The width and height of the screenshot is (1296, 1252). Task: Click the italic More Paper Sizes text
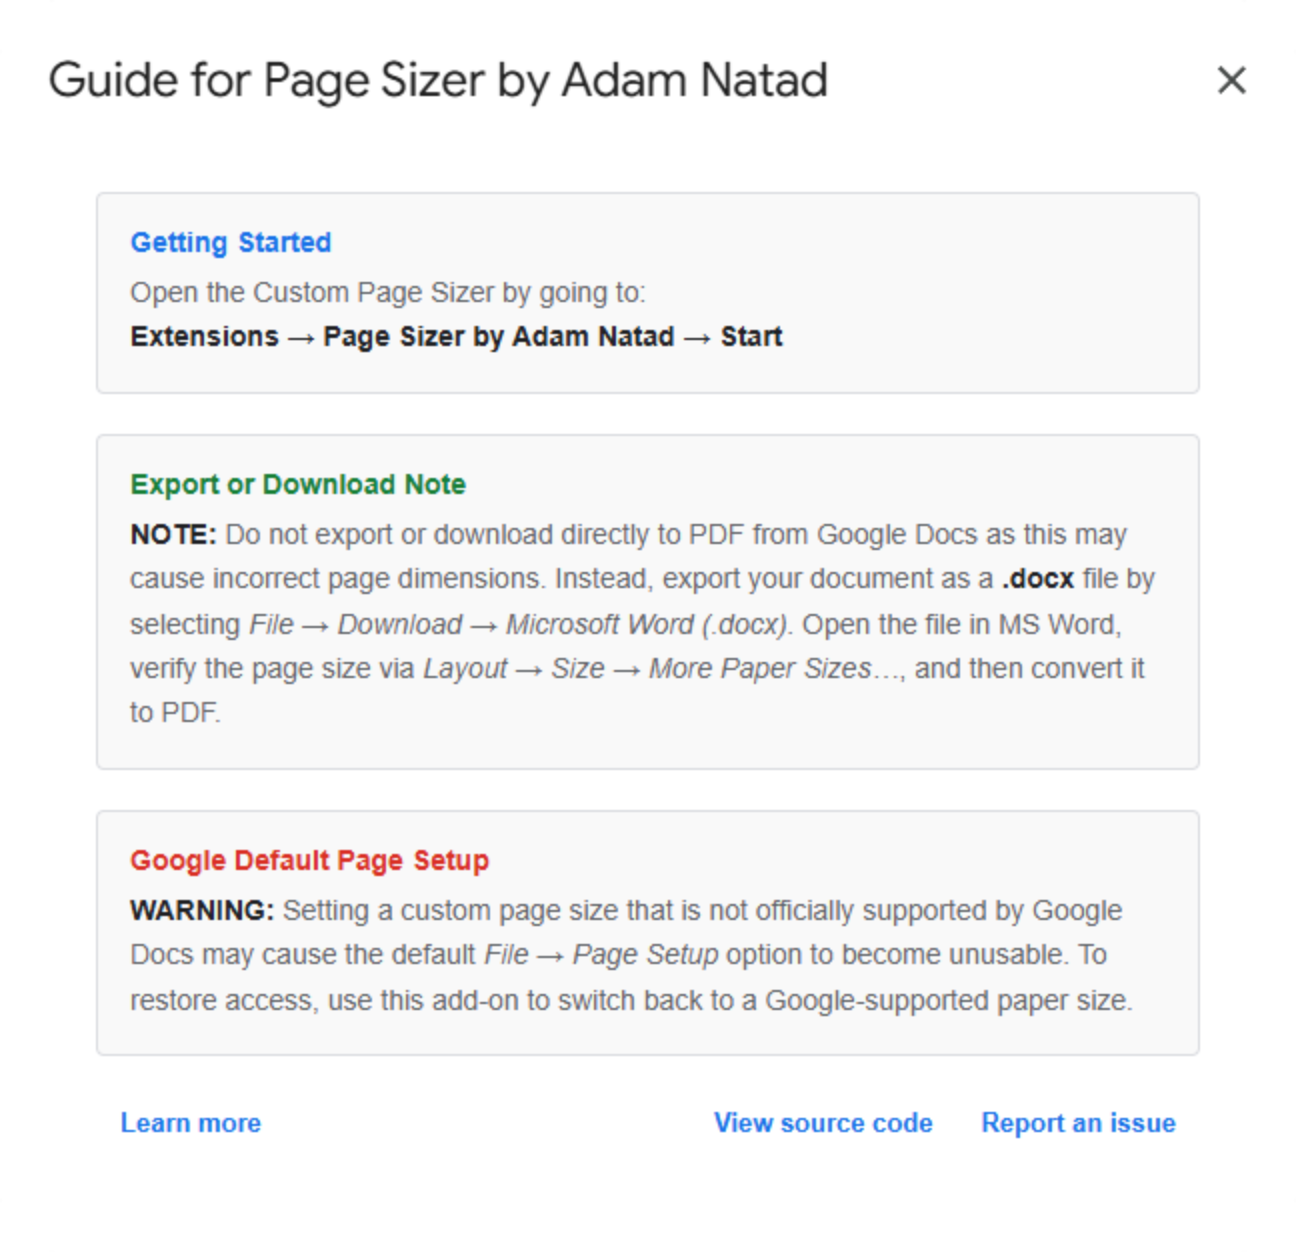pos(760,668)
